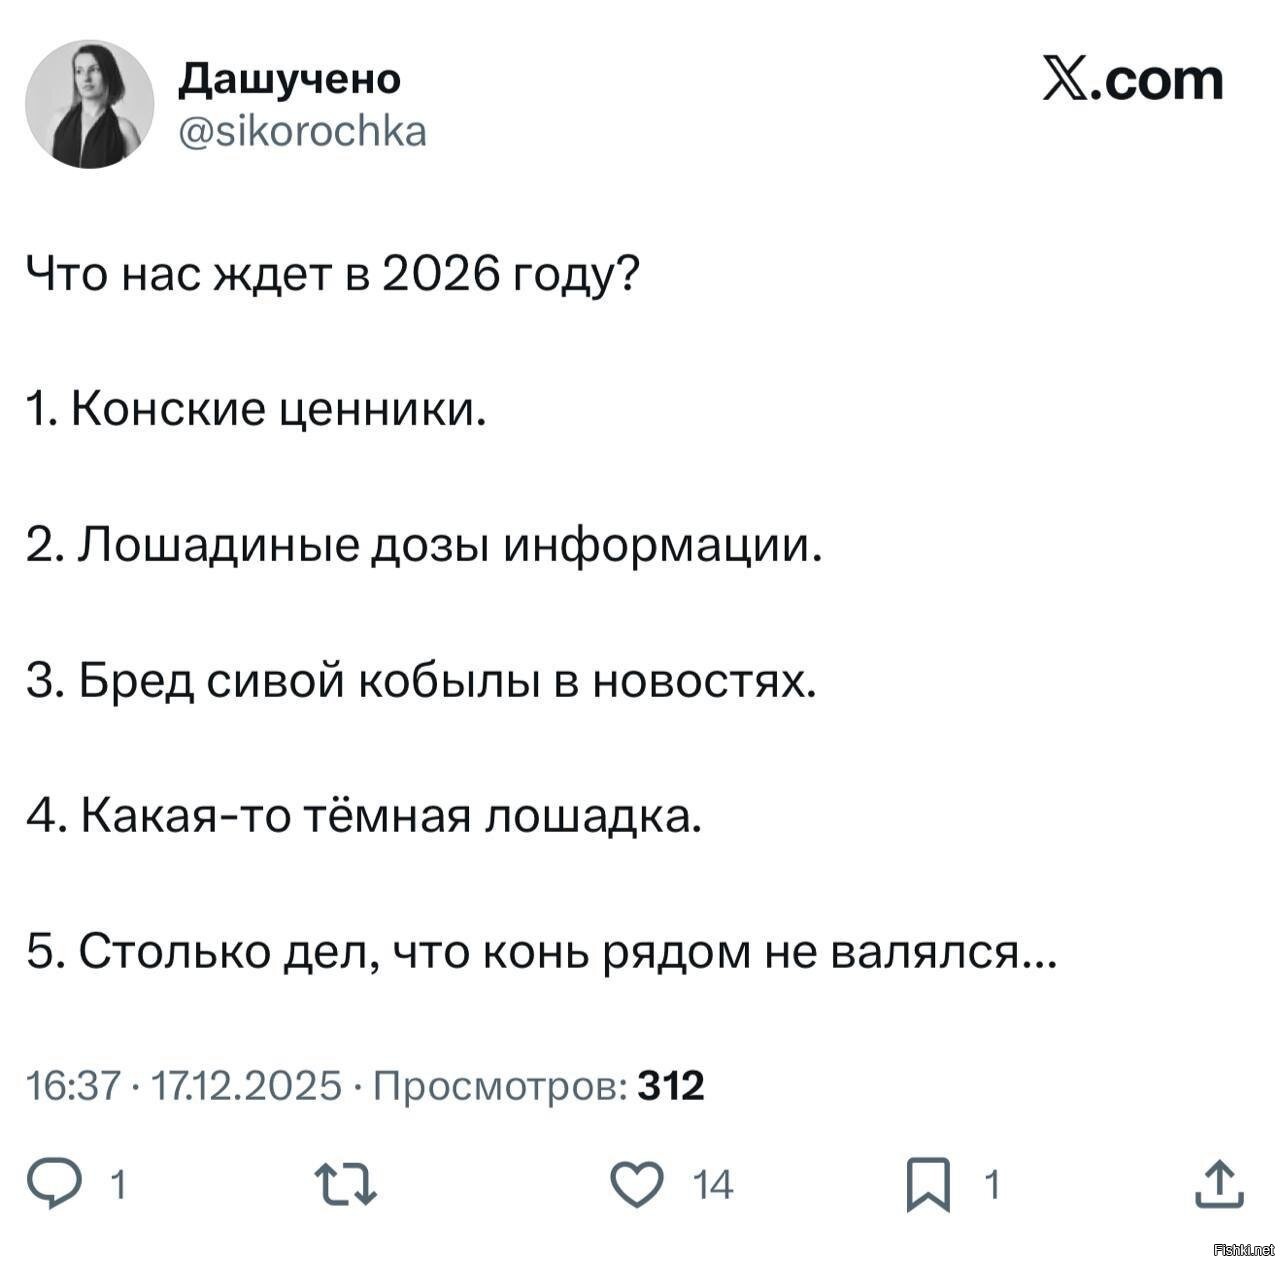1280x1262 pixels.
Task: Bookmark the tweet with the bookmark icon
Action: (x=927, y=1186)
